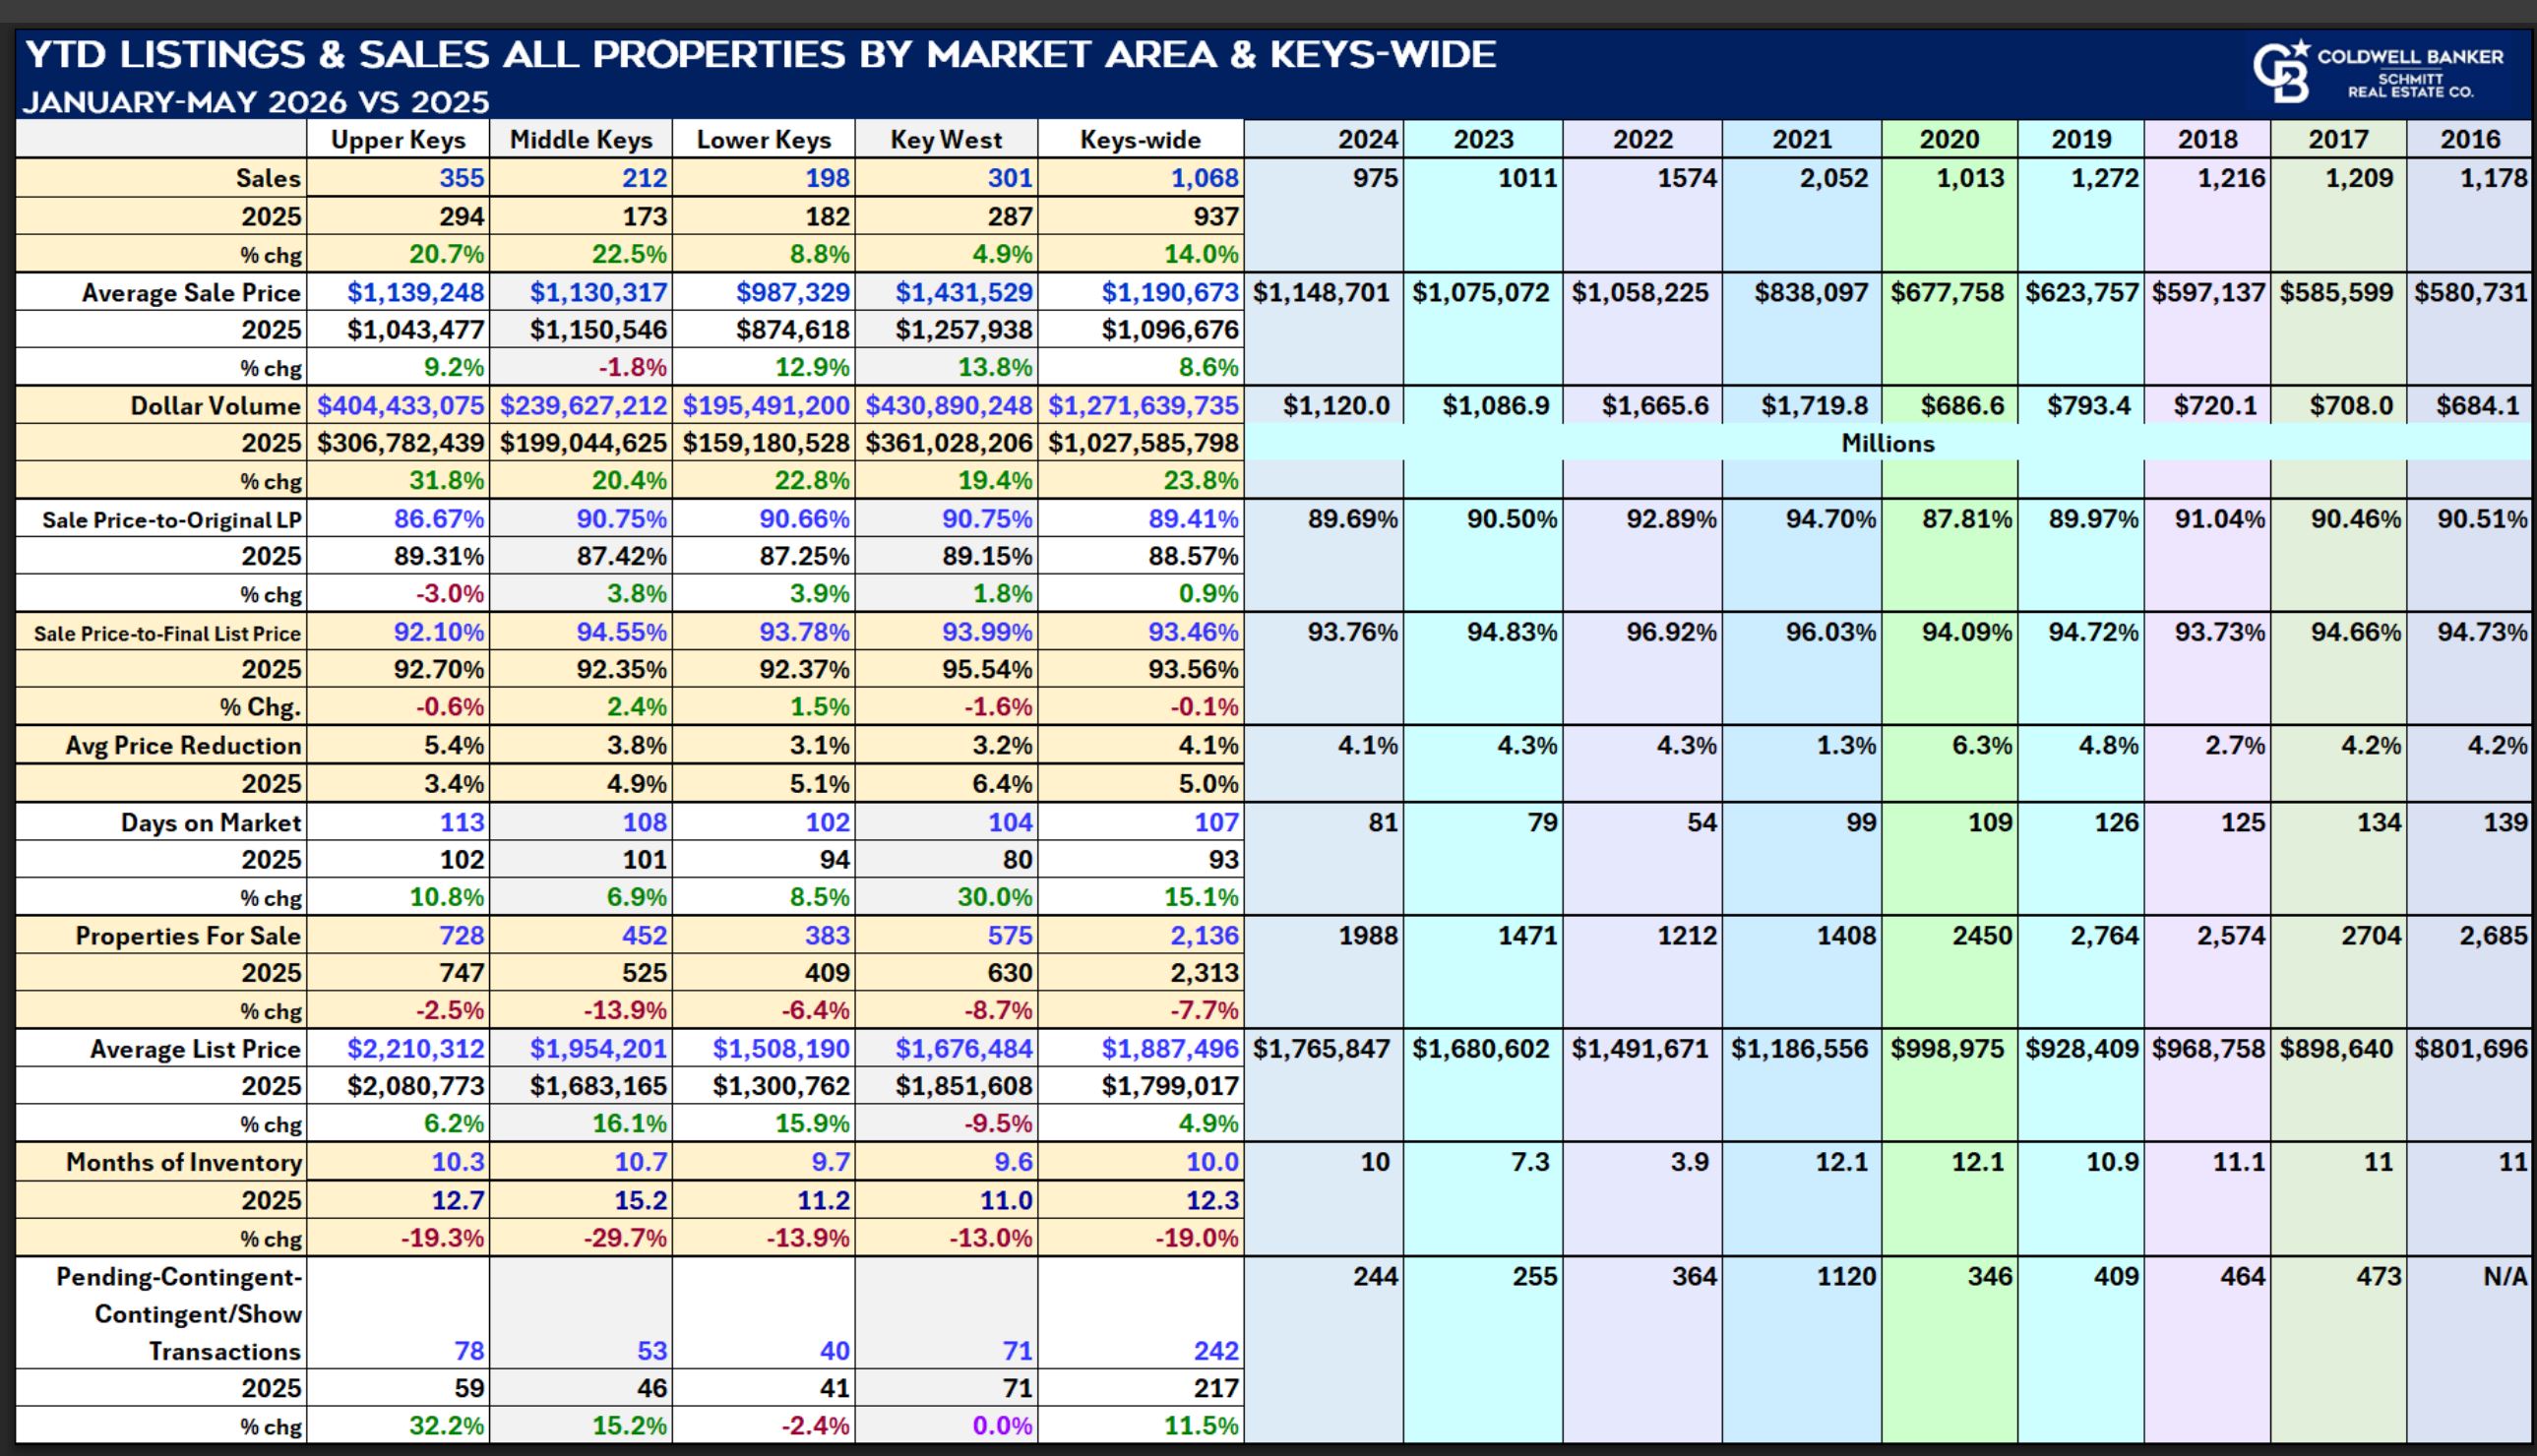Click Sale Price-to-Original LP row label
Screen dimensions: 2537x1456
(171, 520)
